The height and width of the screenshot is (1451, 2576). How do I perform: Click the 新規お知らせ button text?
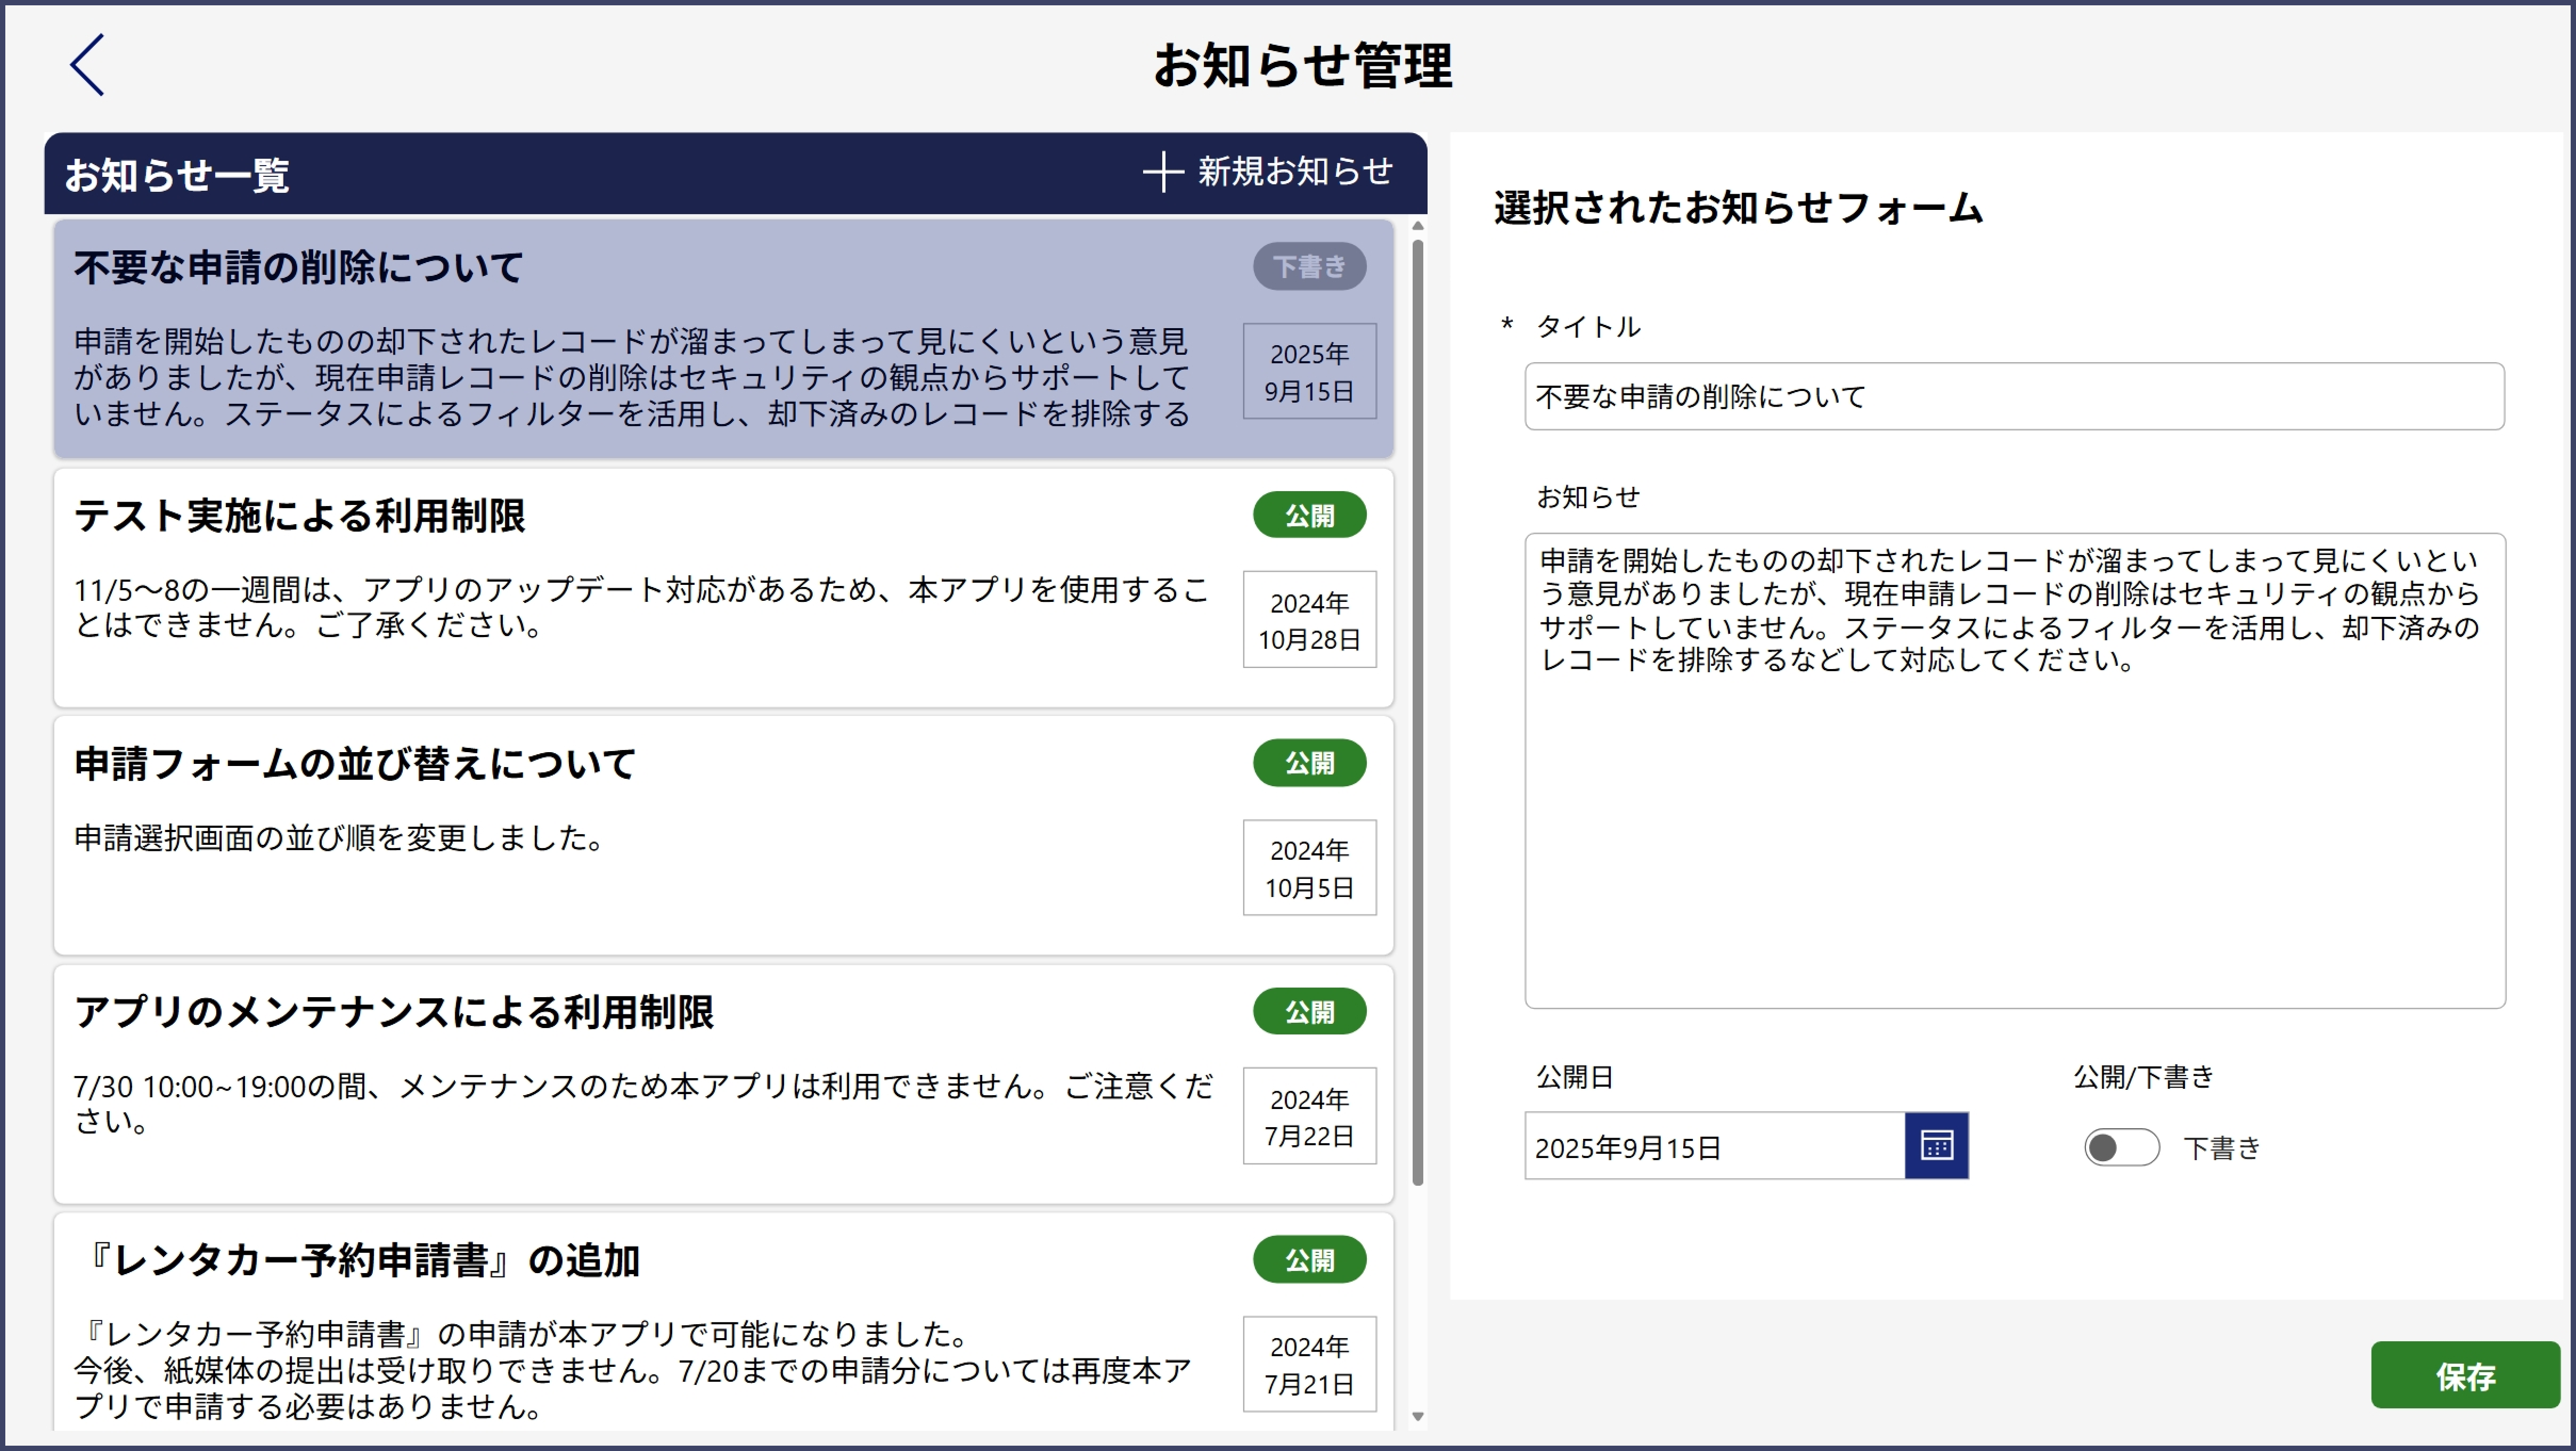[x=1295, y=172]
